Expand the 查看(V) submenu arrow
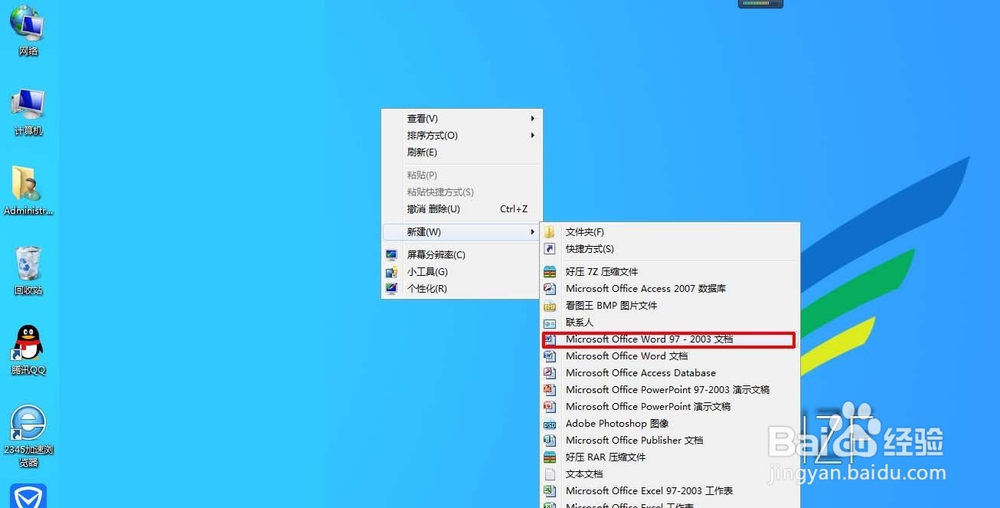The image size is (1000, 508). pyautogui.click(x=533, y=119)
